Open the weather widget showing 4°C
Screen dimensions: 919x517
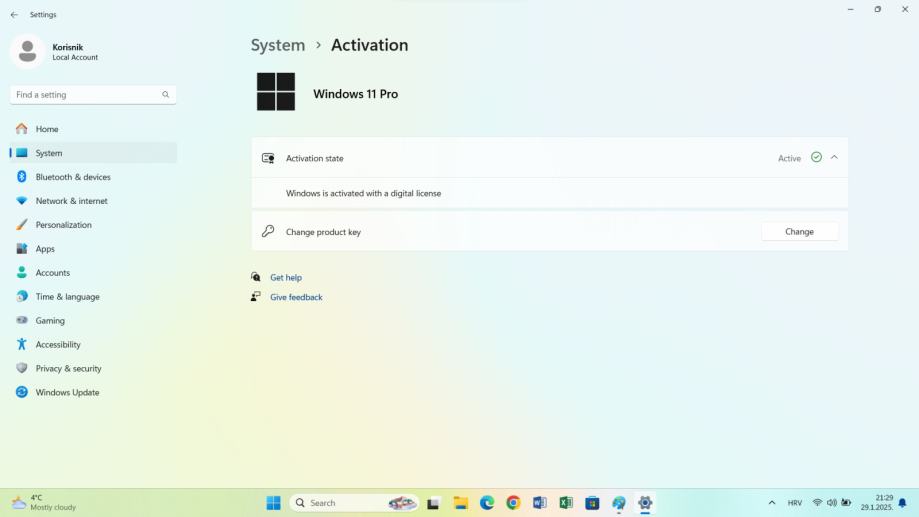pyautogui.click(x=44, y=503)
